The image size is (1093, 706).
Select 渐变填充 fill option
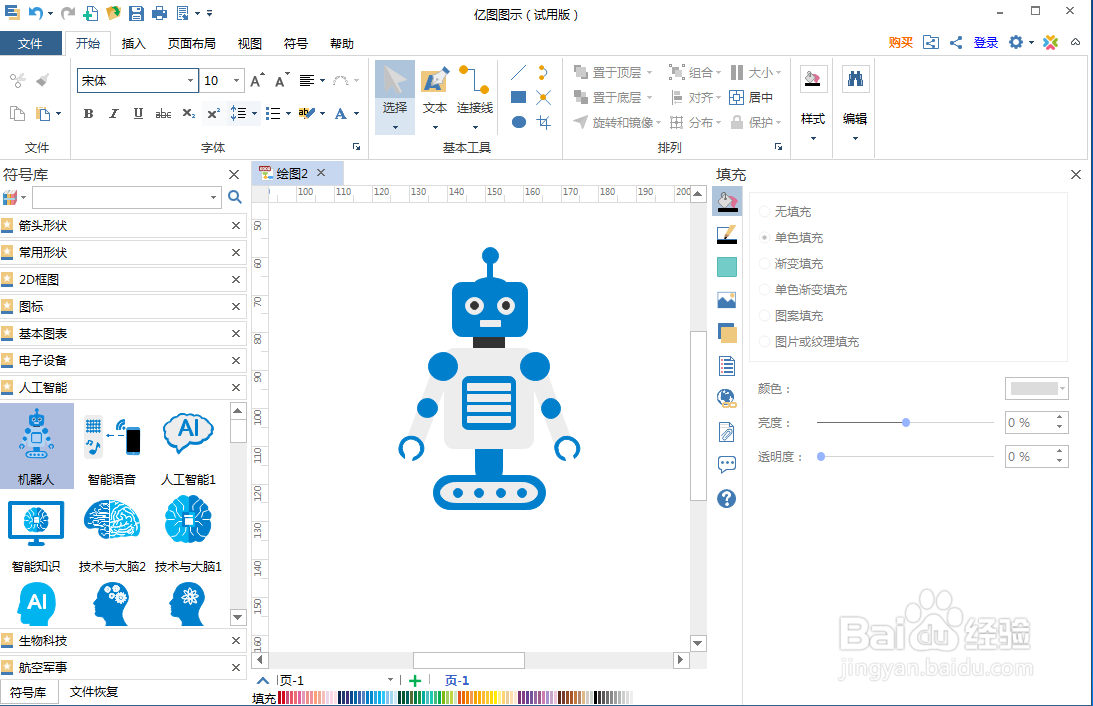791,263
